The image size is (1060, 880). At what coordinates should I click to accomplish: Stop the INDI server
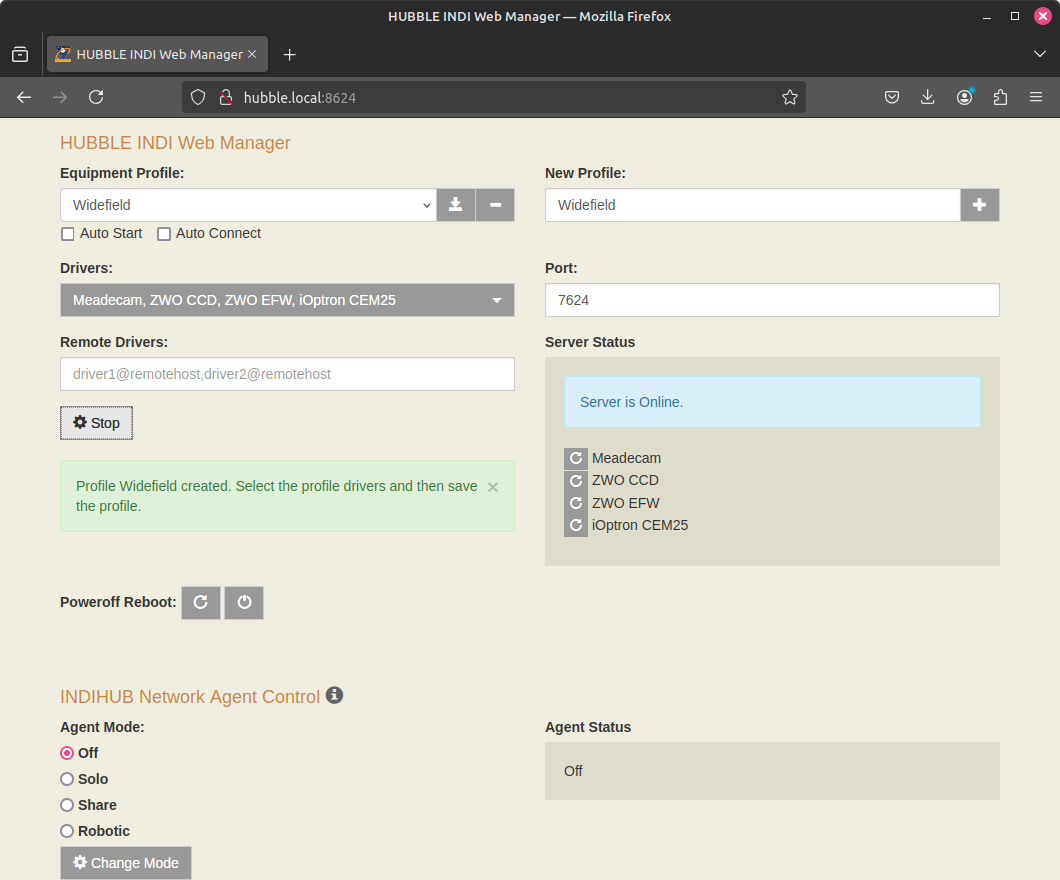click(96, 423)
